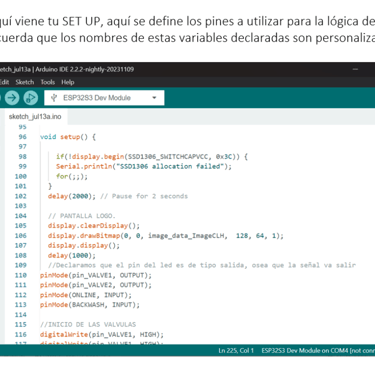This screenshot has width=375, height=366.
Task: Click the display.drawBitmap line
Action: click(166, 236)
